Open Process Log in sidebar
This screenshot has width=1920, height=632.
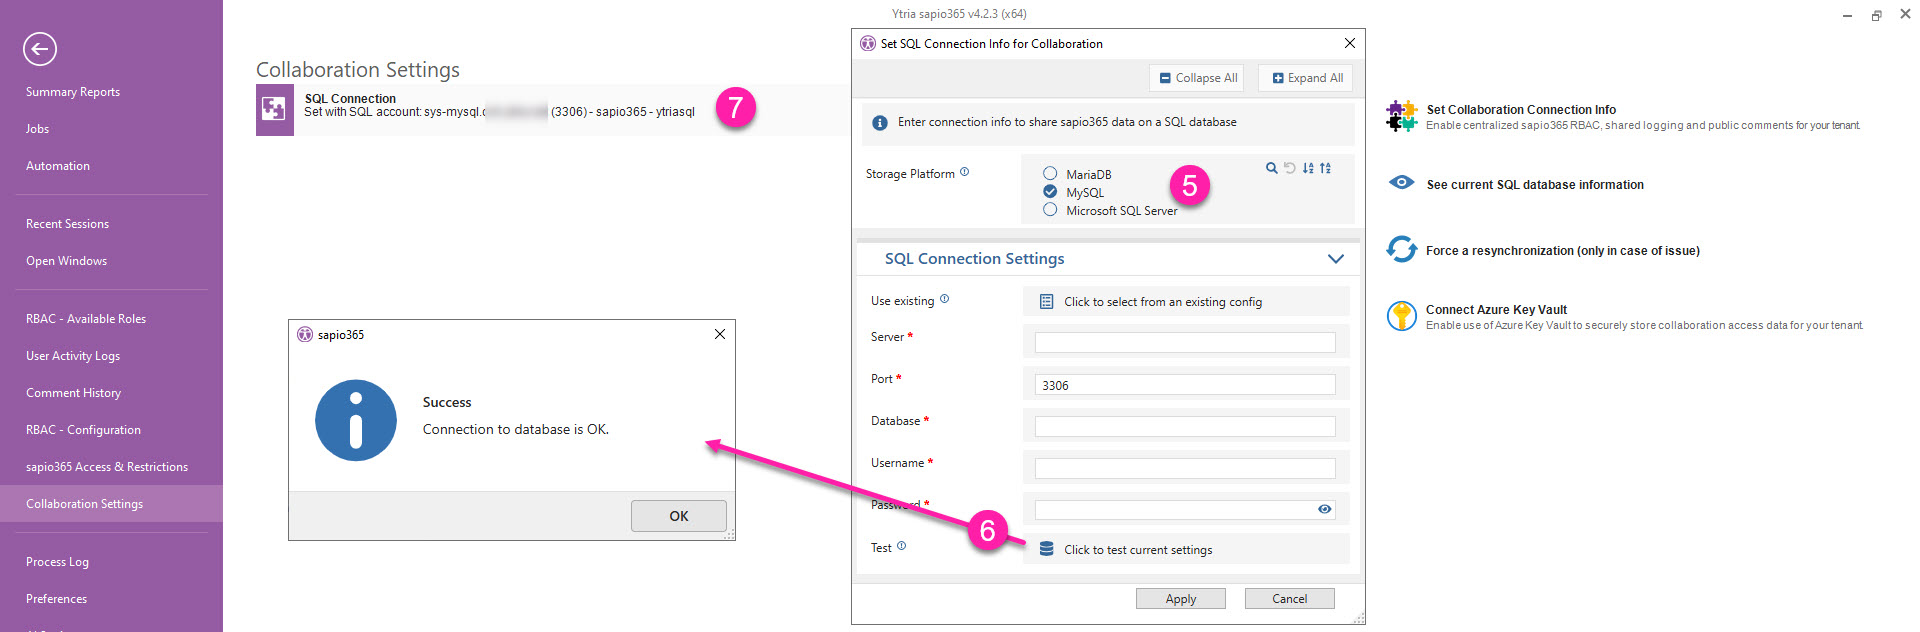(57, 562)
